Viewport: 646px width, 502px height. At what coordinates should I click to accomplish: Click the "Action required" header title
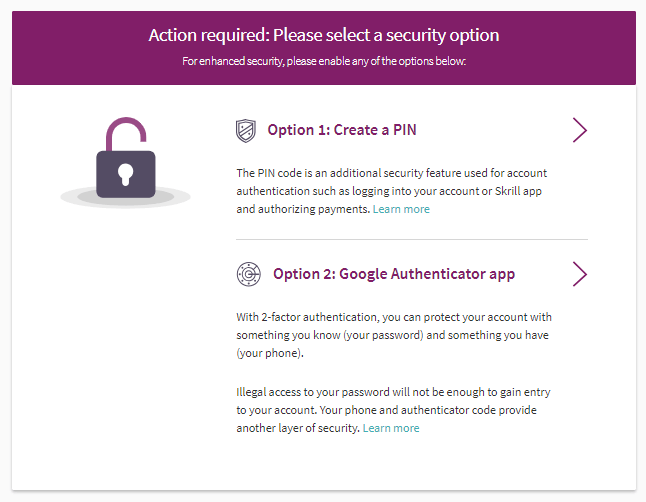(324, 35)
